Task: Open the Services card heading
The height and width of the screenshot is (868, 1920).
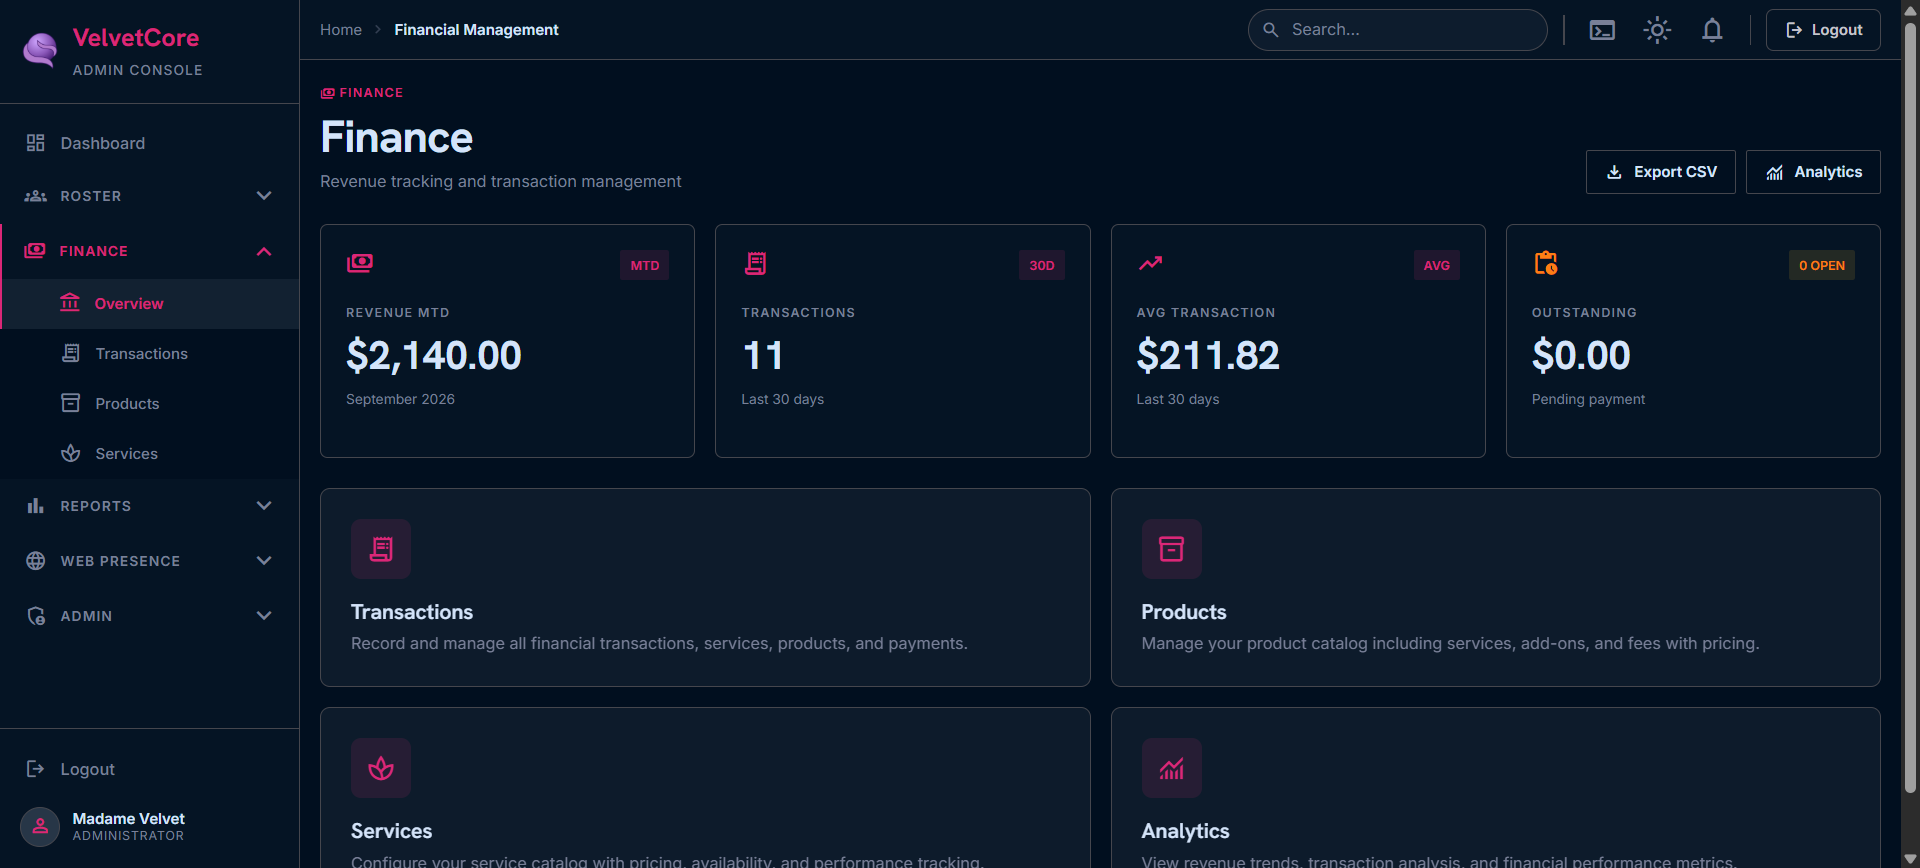Action: tap(392, 831)
